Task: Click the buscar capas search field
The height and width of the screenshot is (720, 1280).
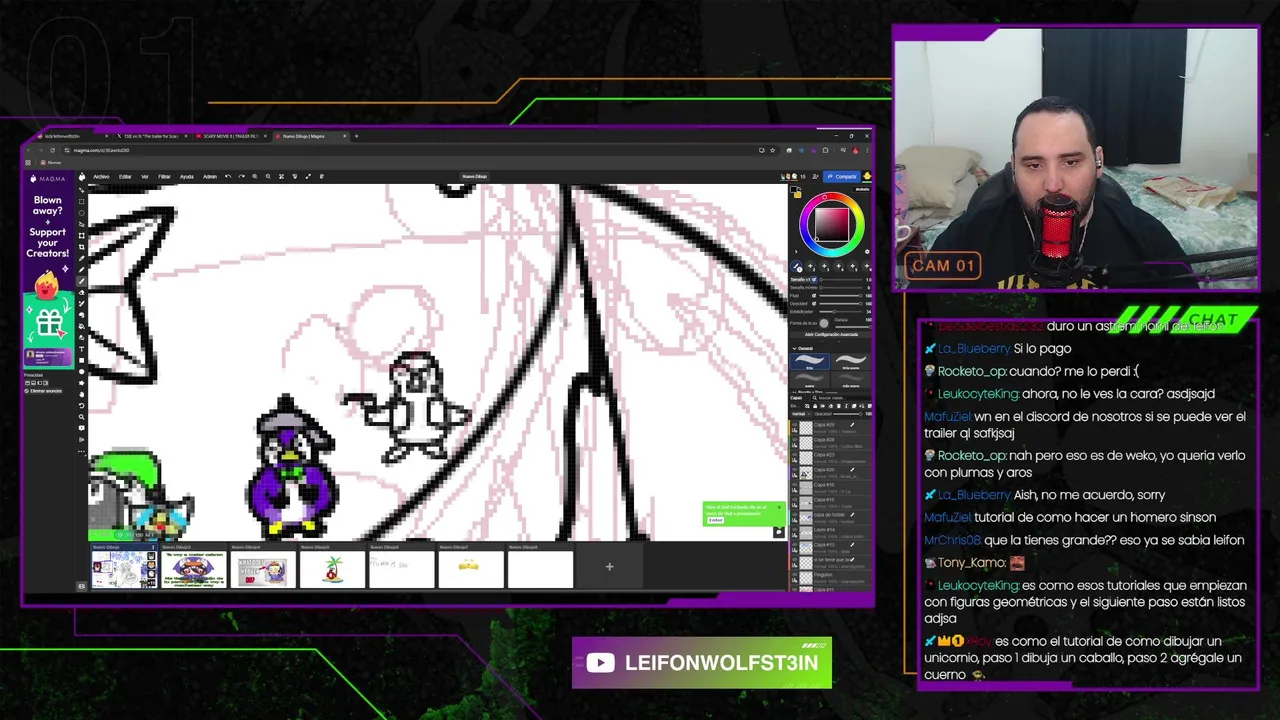Action: 840,398
